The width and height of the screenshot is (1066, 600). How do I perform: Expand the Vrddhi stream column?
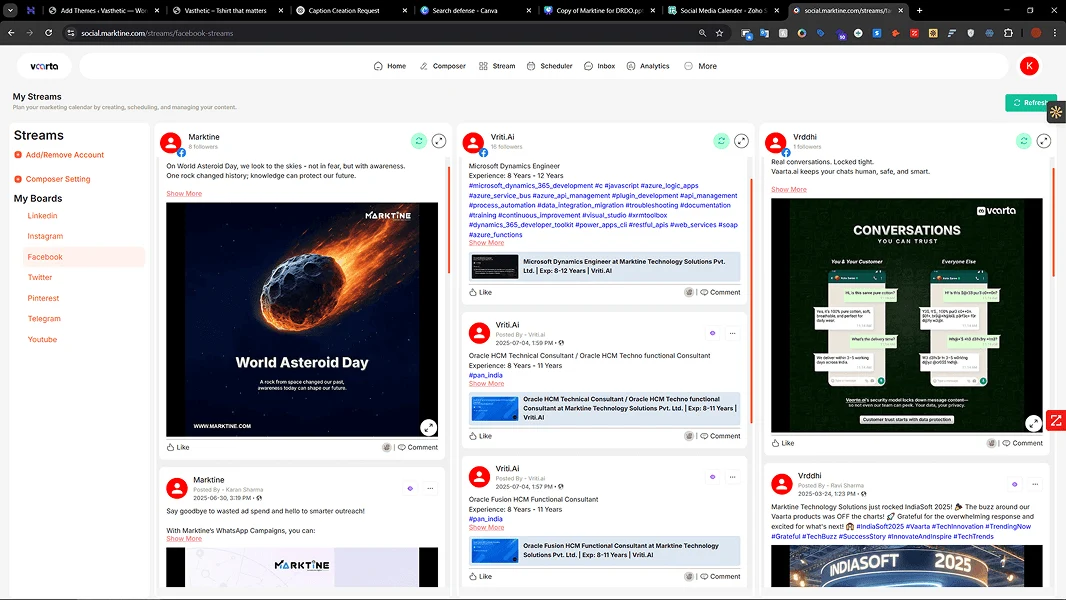pyautogui.click(x=1044, y=141)
